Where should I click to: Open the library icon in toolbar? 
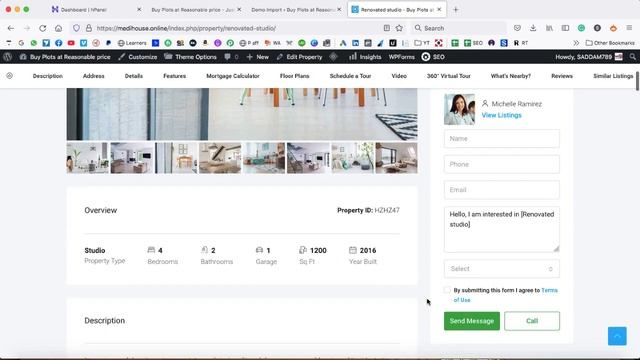point(549,28)
